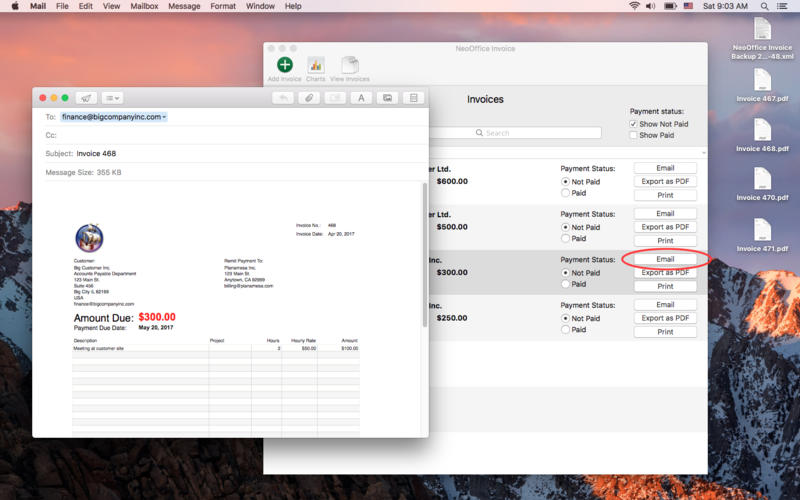Mark the $300.00 invoice as Paid

pos(565,284)
